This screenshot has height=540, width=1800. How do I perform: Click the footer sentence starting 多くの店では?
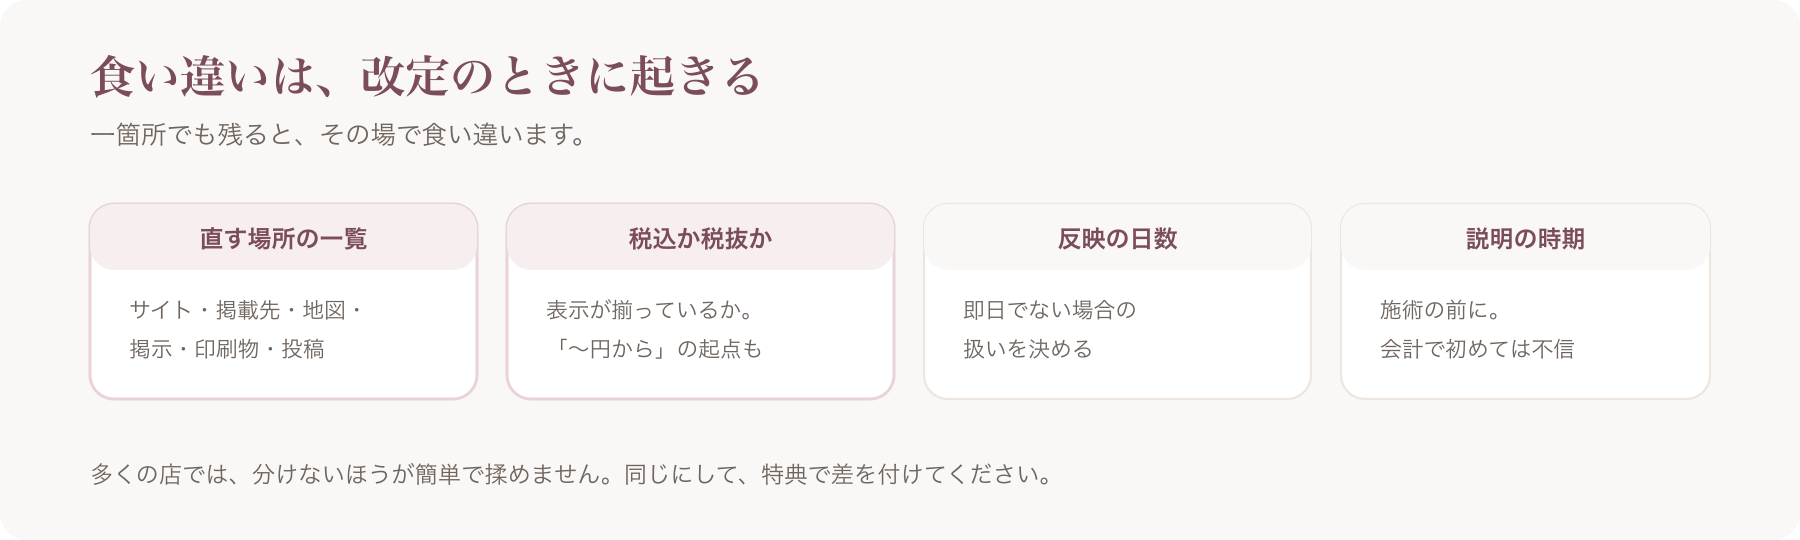click(573, 474)
